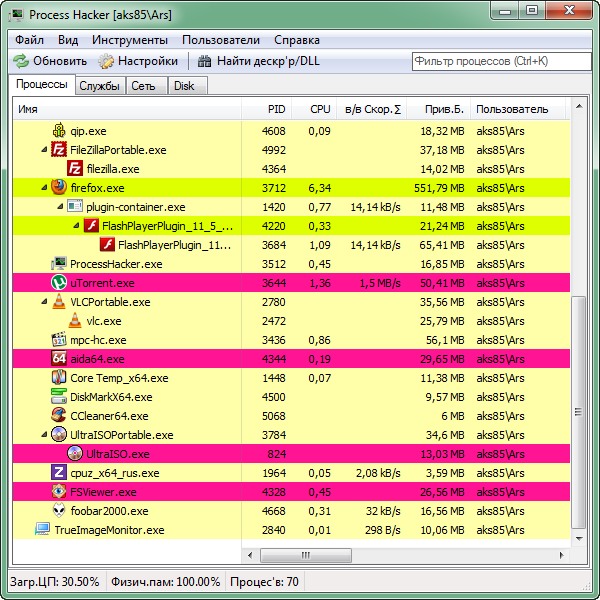Viewport: 600px width, 600px height.
Task: Click the uTorrent process icon
Action: [x=59, y=283]
